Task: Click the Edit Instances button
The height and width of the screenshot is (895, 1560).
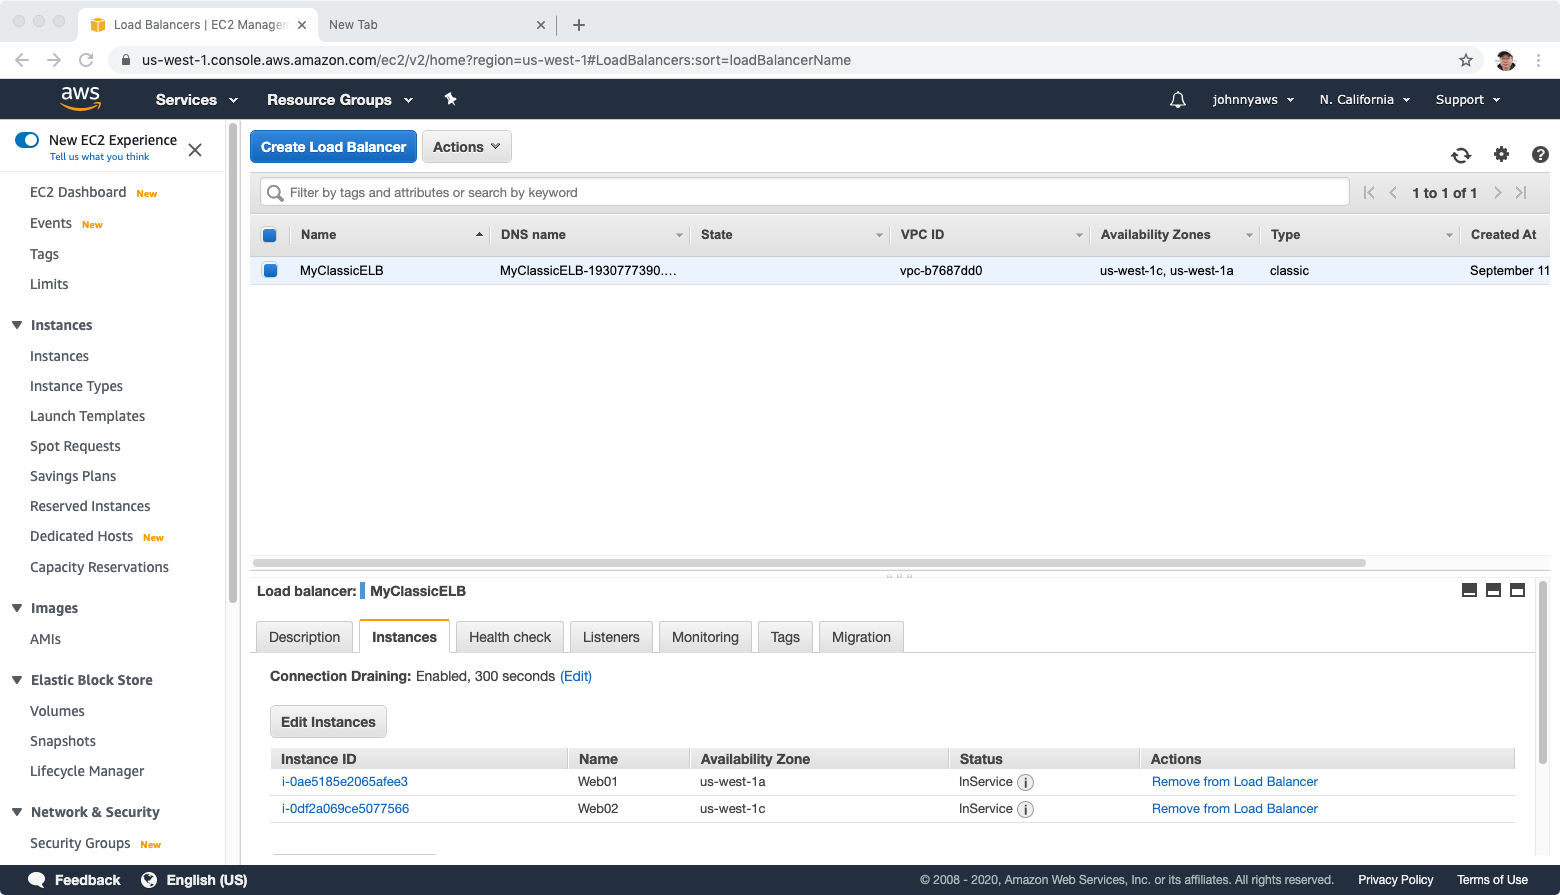Action: pos(328,722)
